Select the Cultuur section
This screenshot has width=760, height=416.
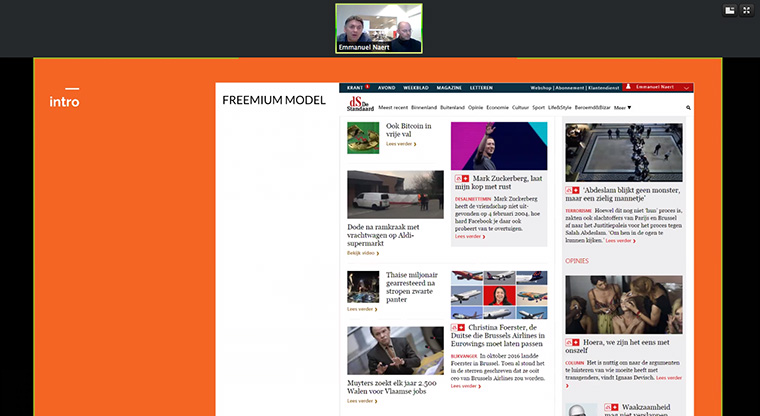tap(520, 108)
